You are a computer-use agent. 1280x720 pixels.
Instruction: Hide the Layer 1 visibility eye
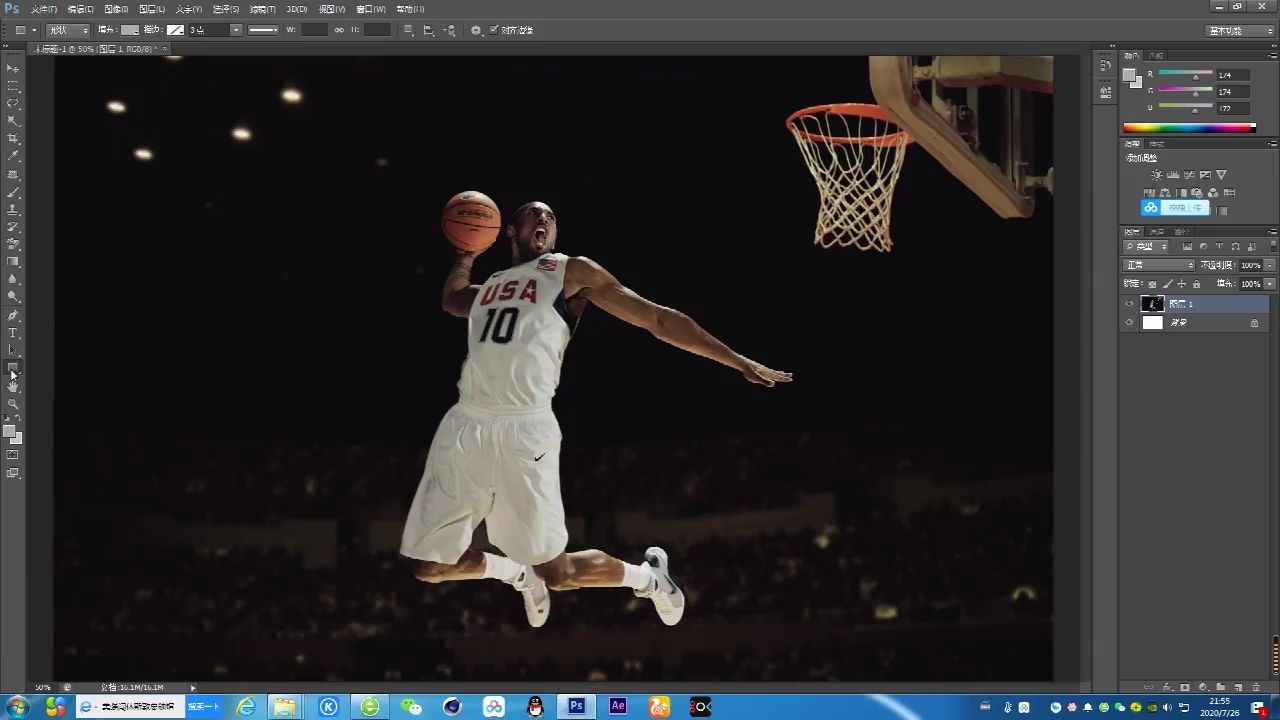pos(1129,304)
